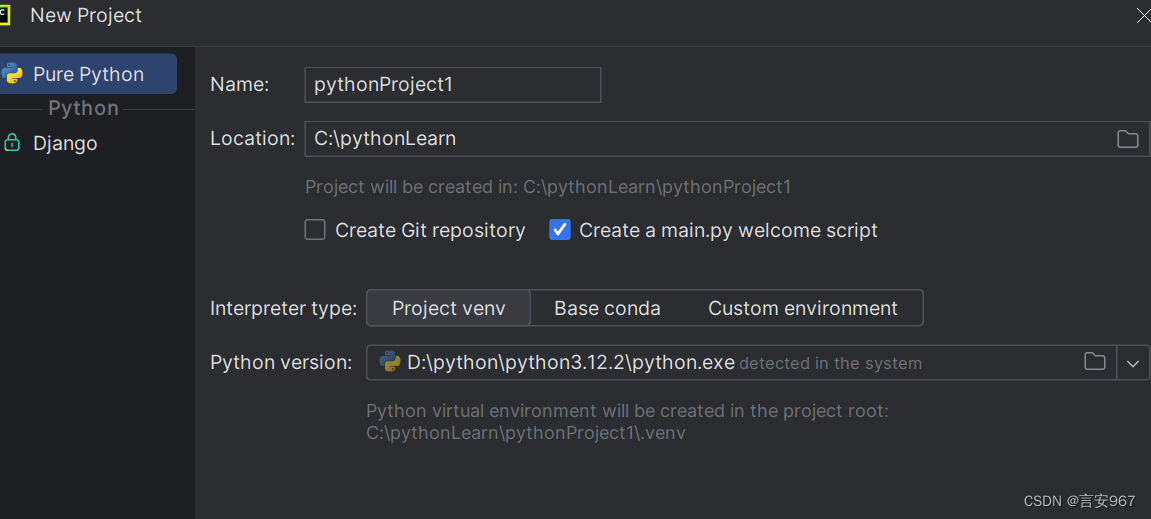Viewport: 1151px width, 519px height.
Task: Choose the Project venv interpreter type
Action: tap(448, 308)
